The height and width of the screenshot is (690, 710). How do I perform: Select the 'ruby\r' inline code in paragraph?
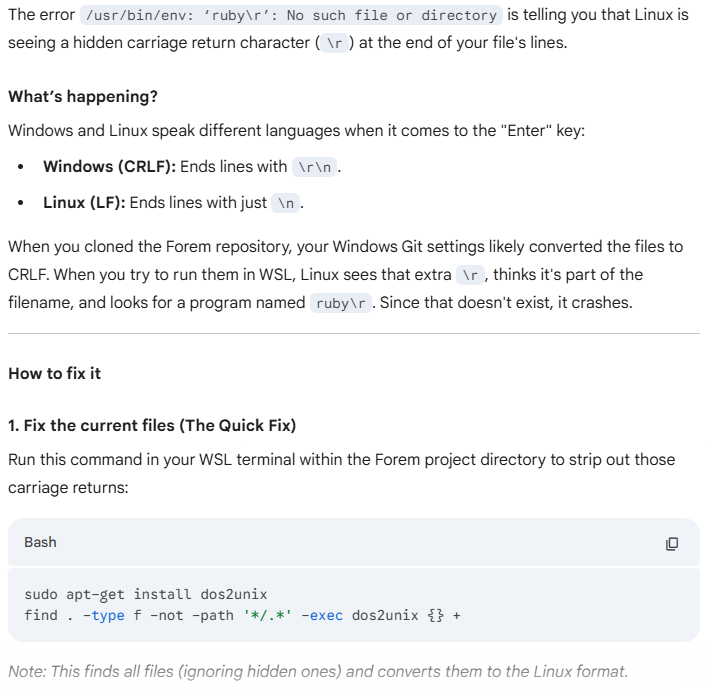[341, 303]
